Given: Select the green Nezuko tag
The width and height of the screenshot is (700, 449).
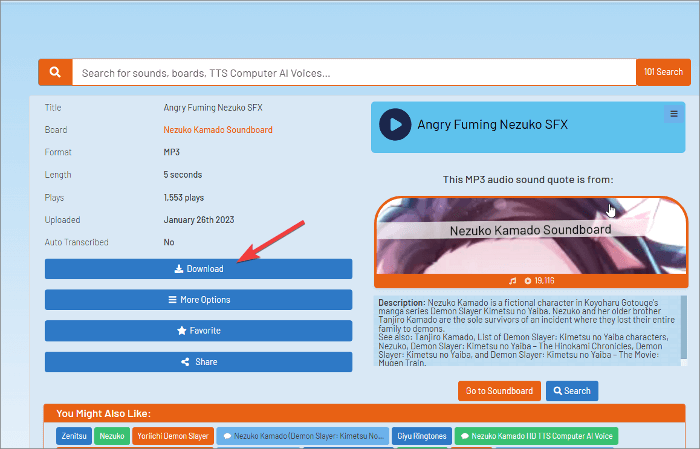Looking at the screenshot, I should [x=111, y=437].
